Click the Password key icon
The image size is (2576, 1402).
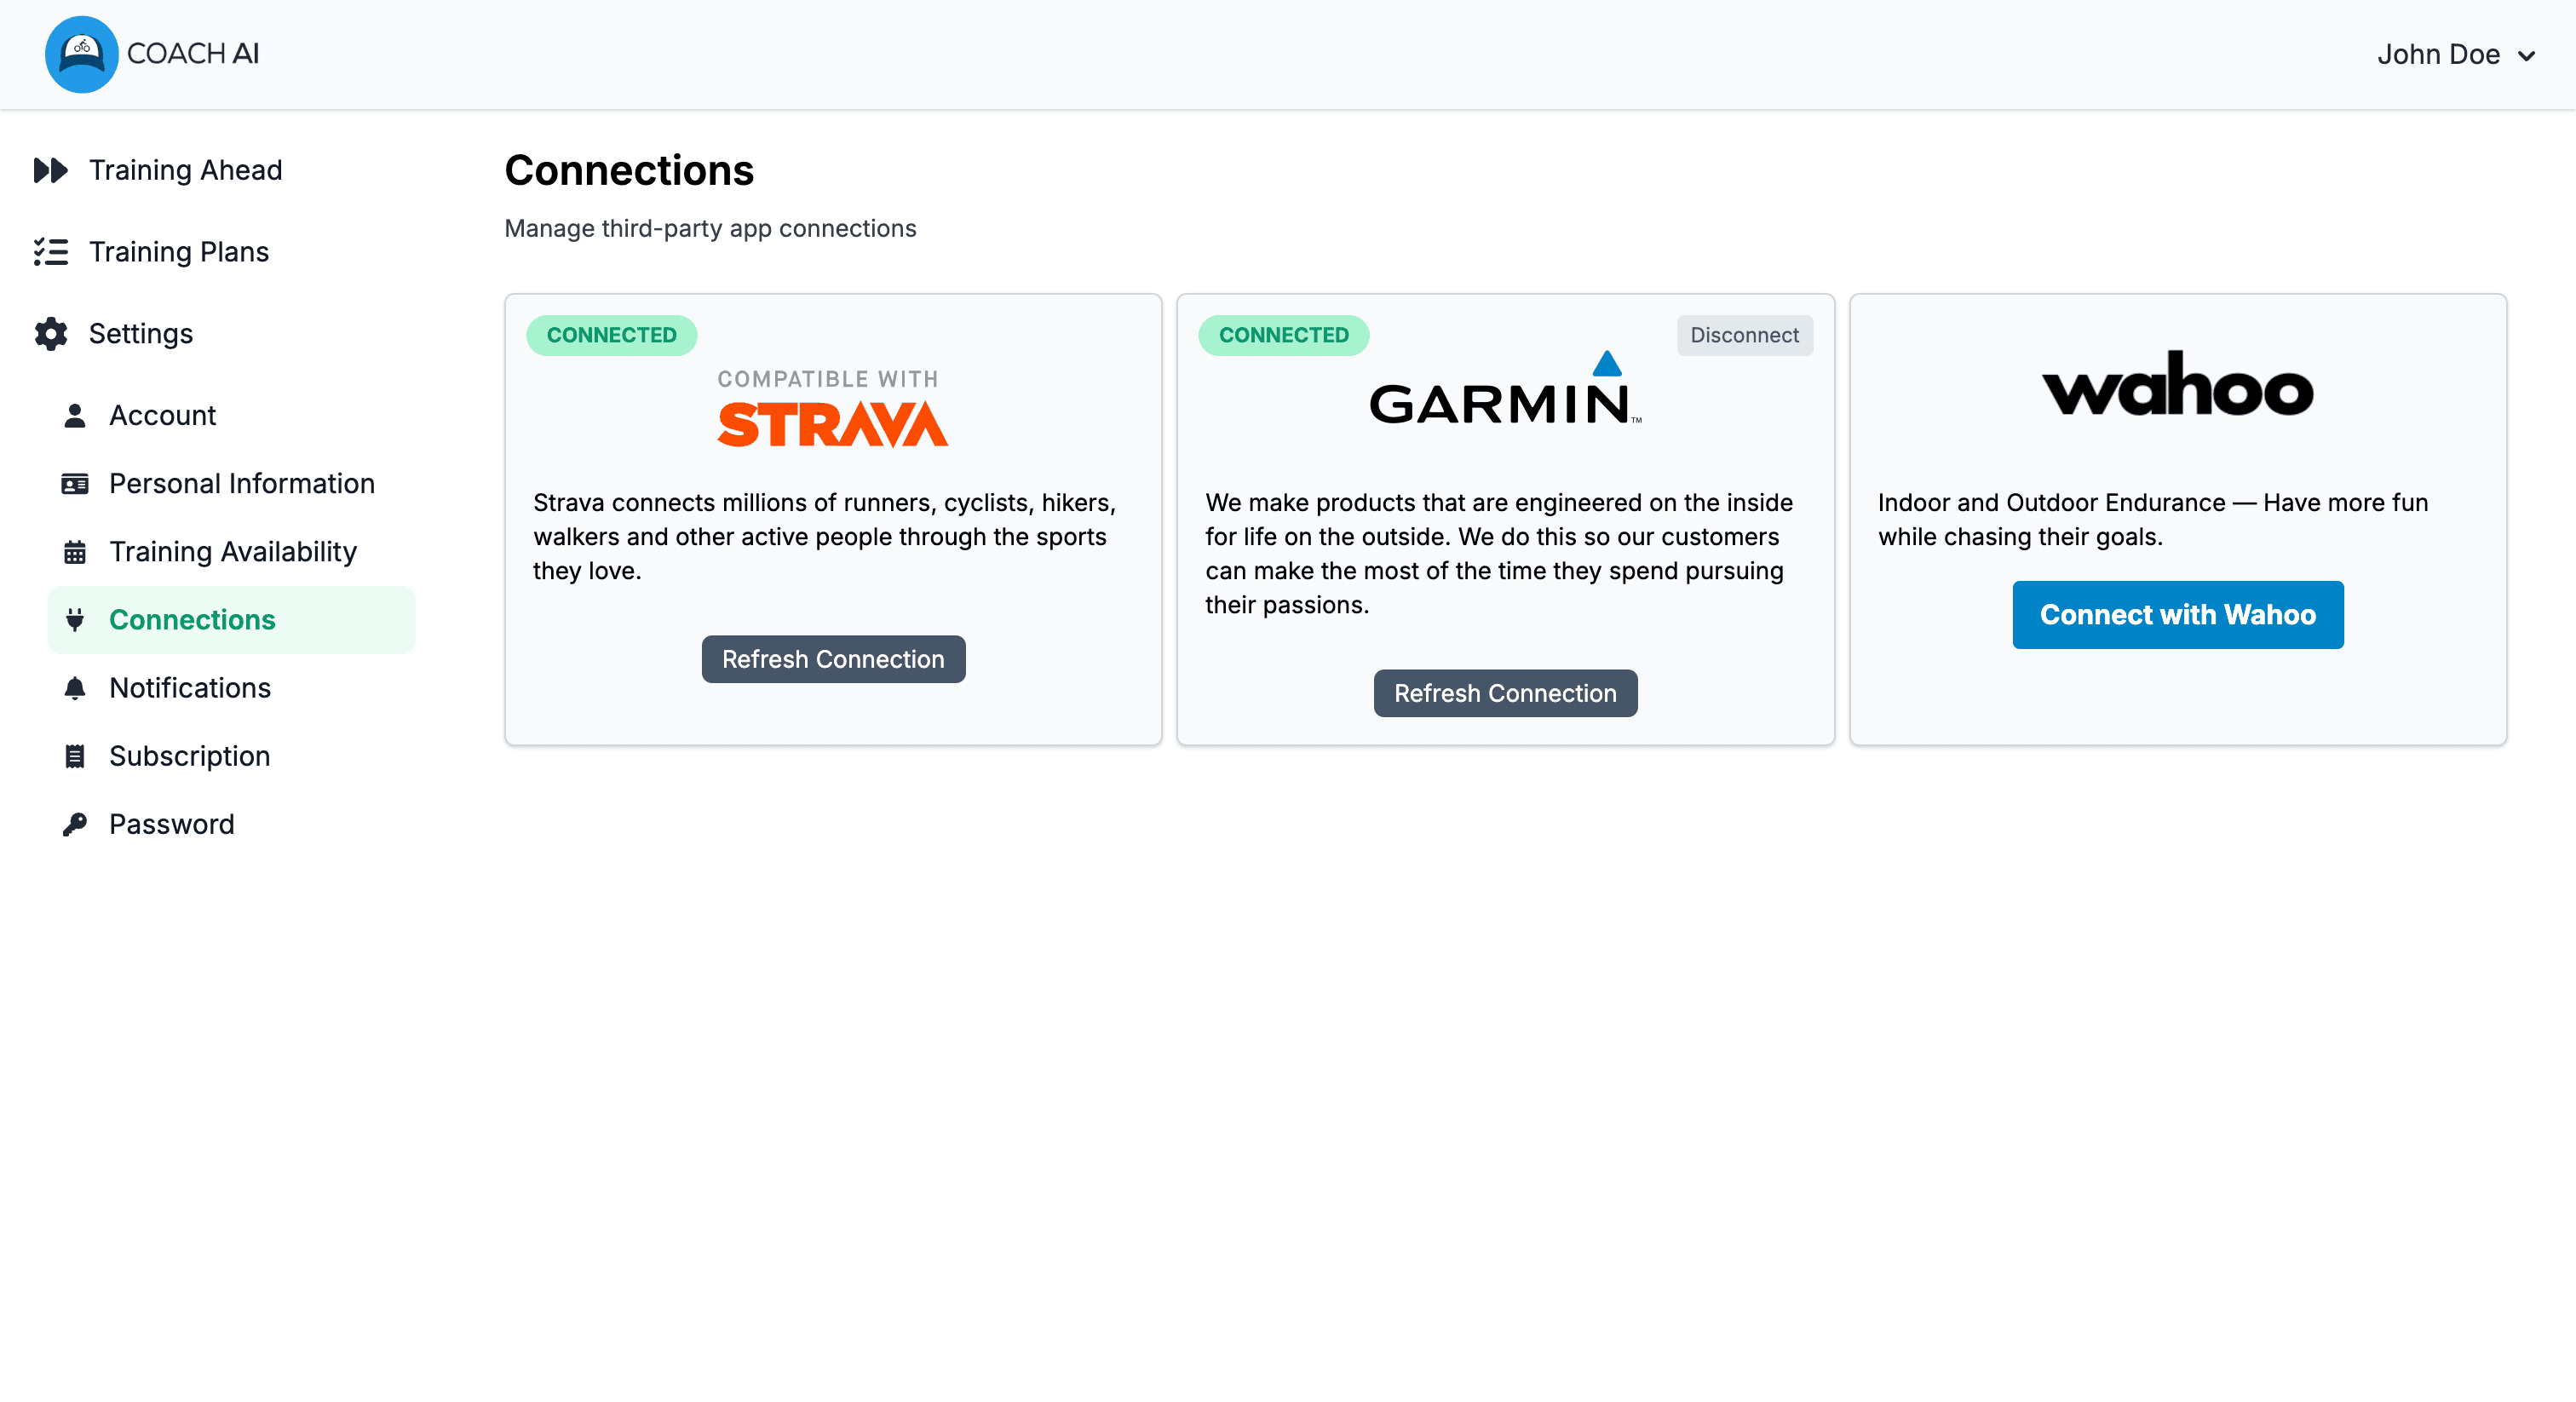75,824
